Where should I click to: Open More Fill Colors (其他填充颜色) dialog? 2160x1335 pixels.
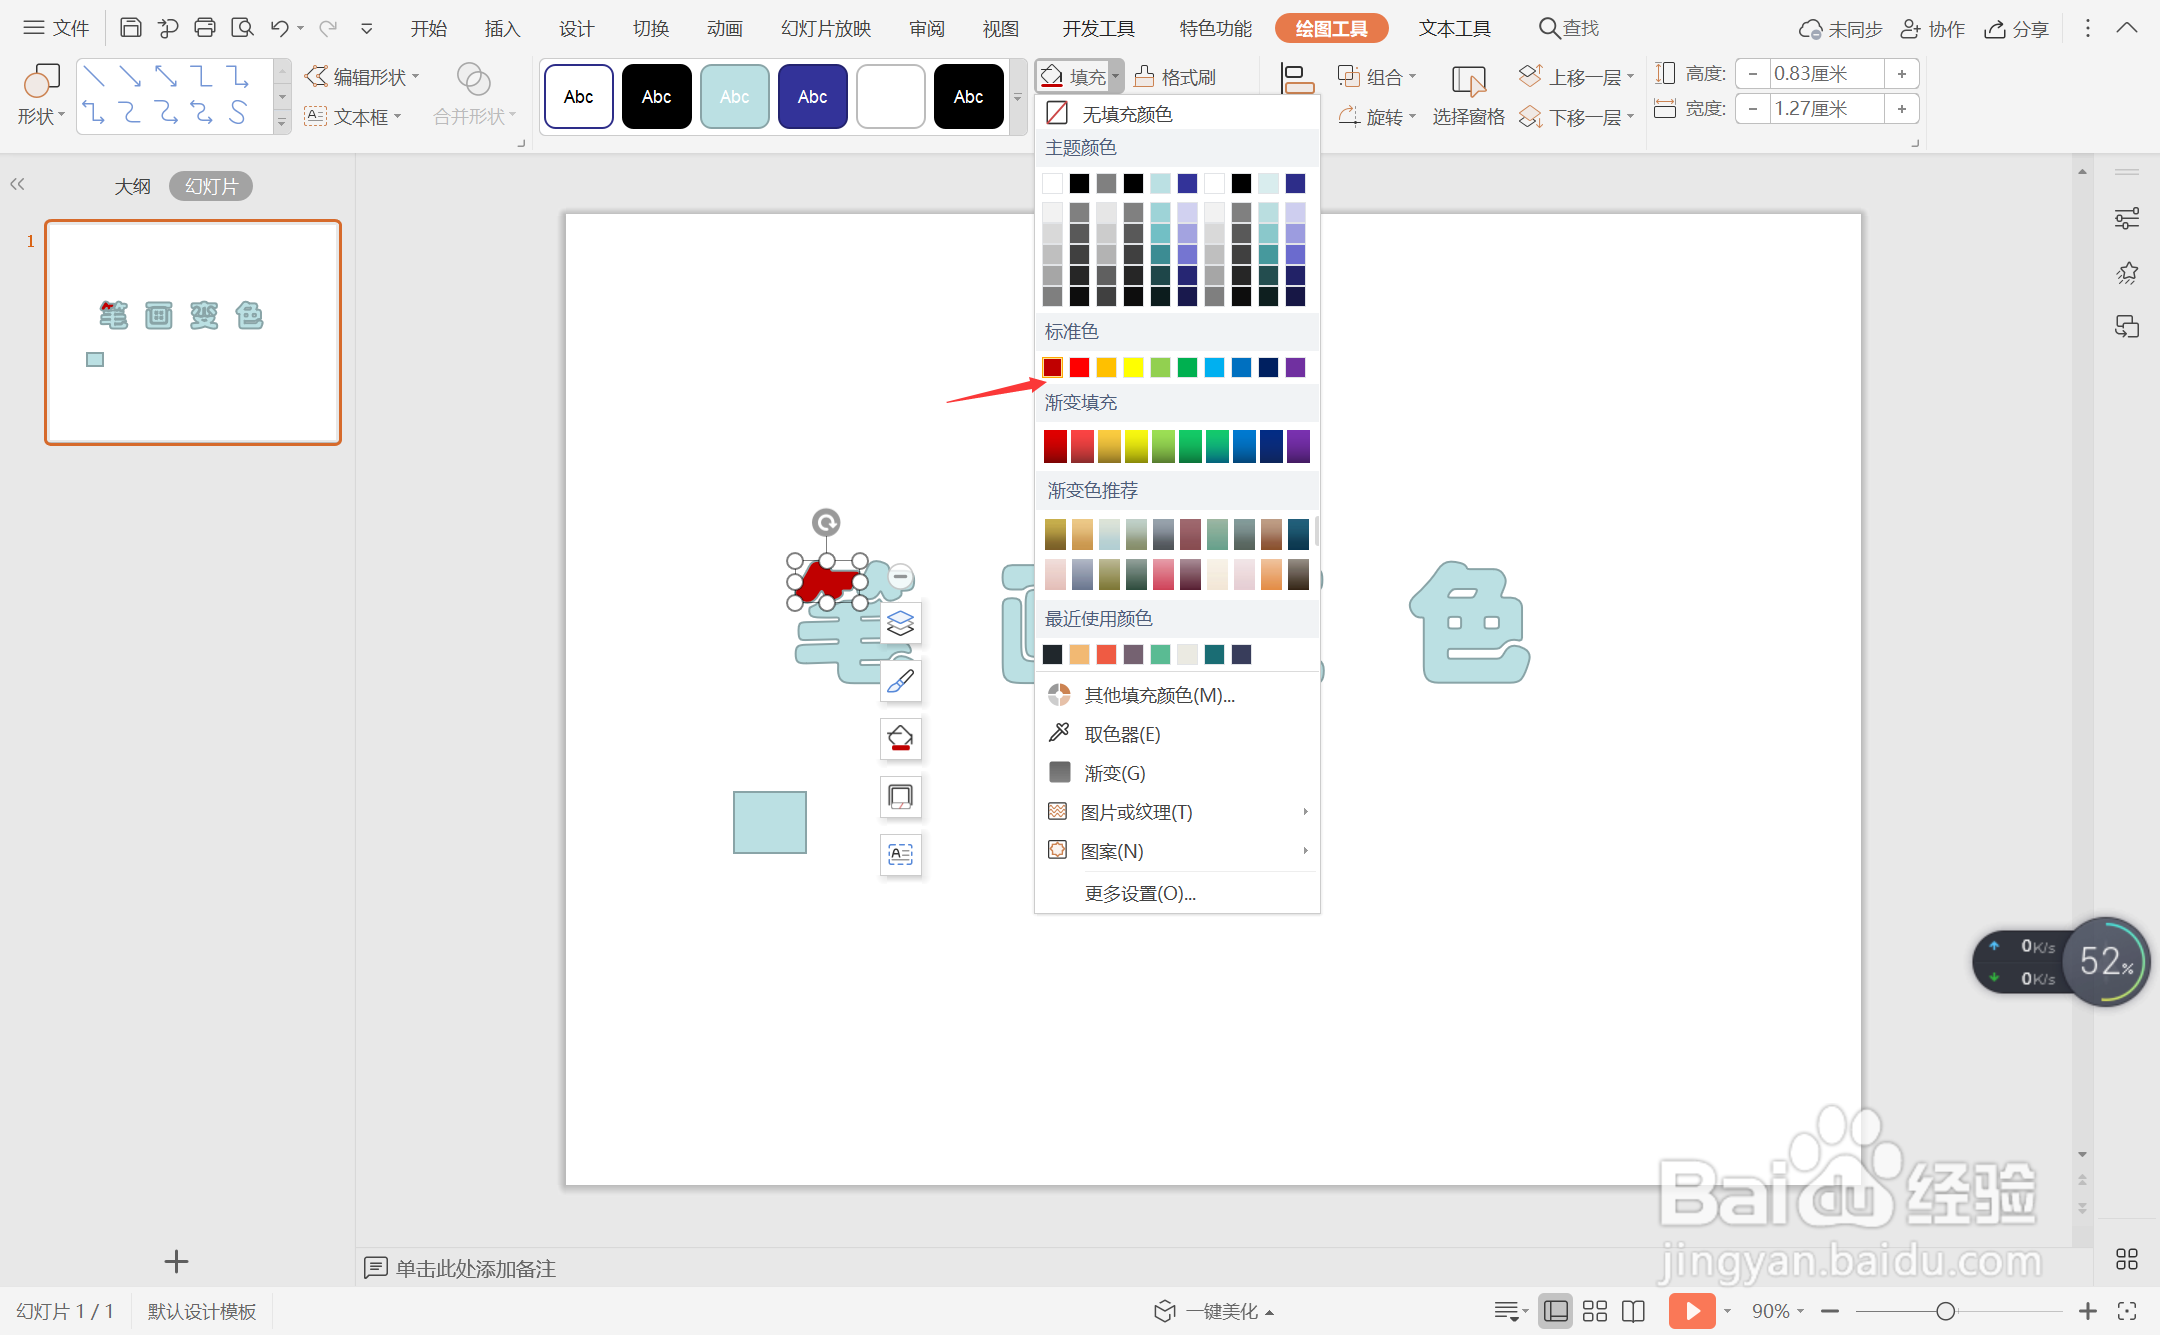point(1159,695)
